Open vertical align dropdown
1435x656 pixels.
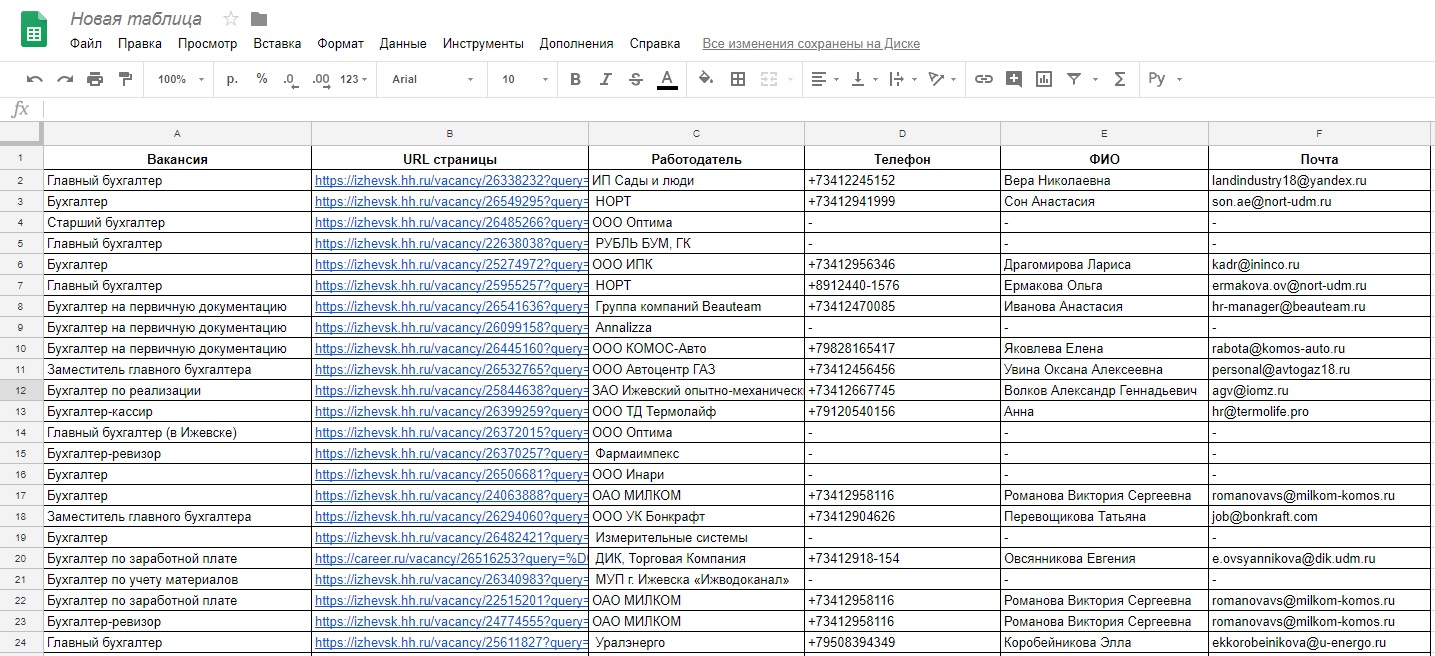point(864,79)
